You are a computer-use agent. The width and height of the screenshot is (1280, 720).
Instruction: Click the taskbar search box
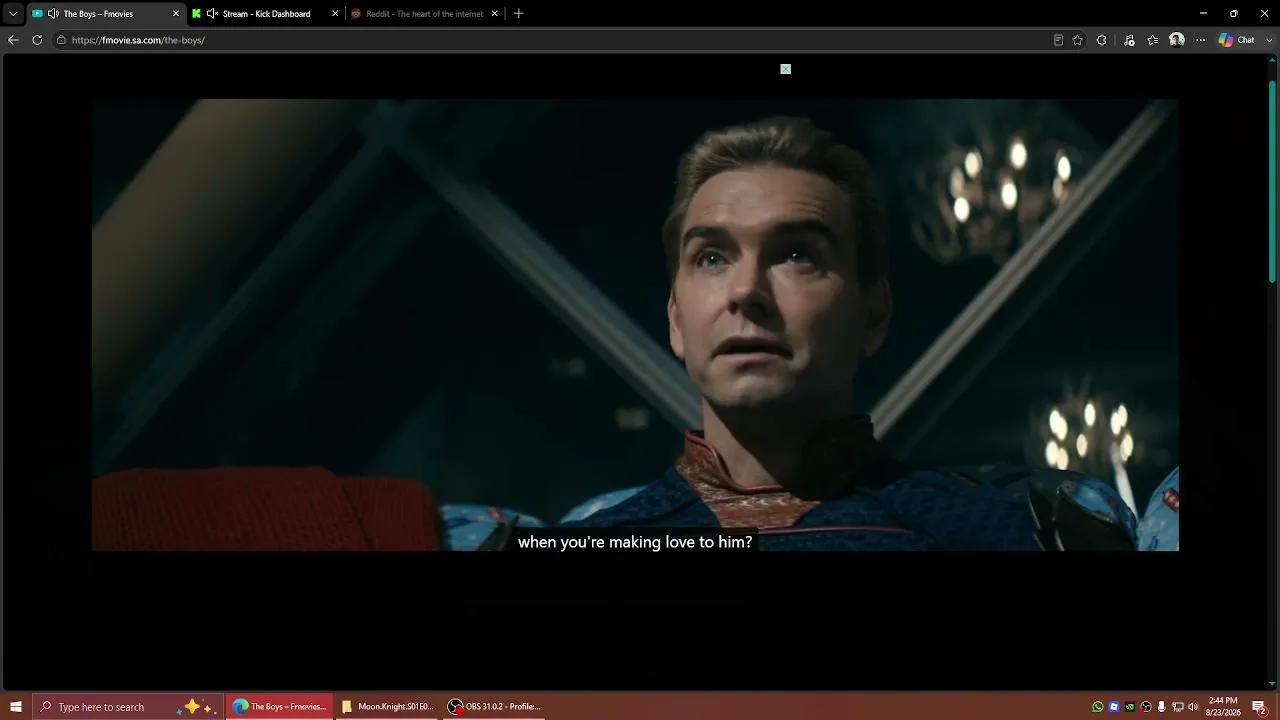tap(128, 707)
